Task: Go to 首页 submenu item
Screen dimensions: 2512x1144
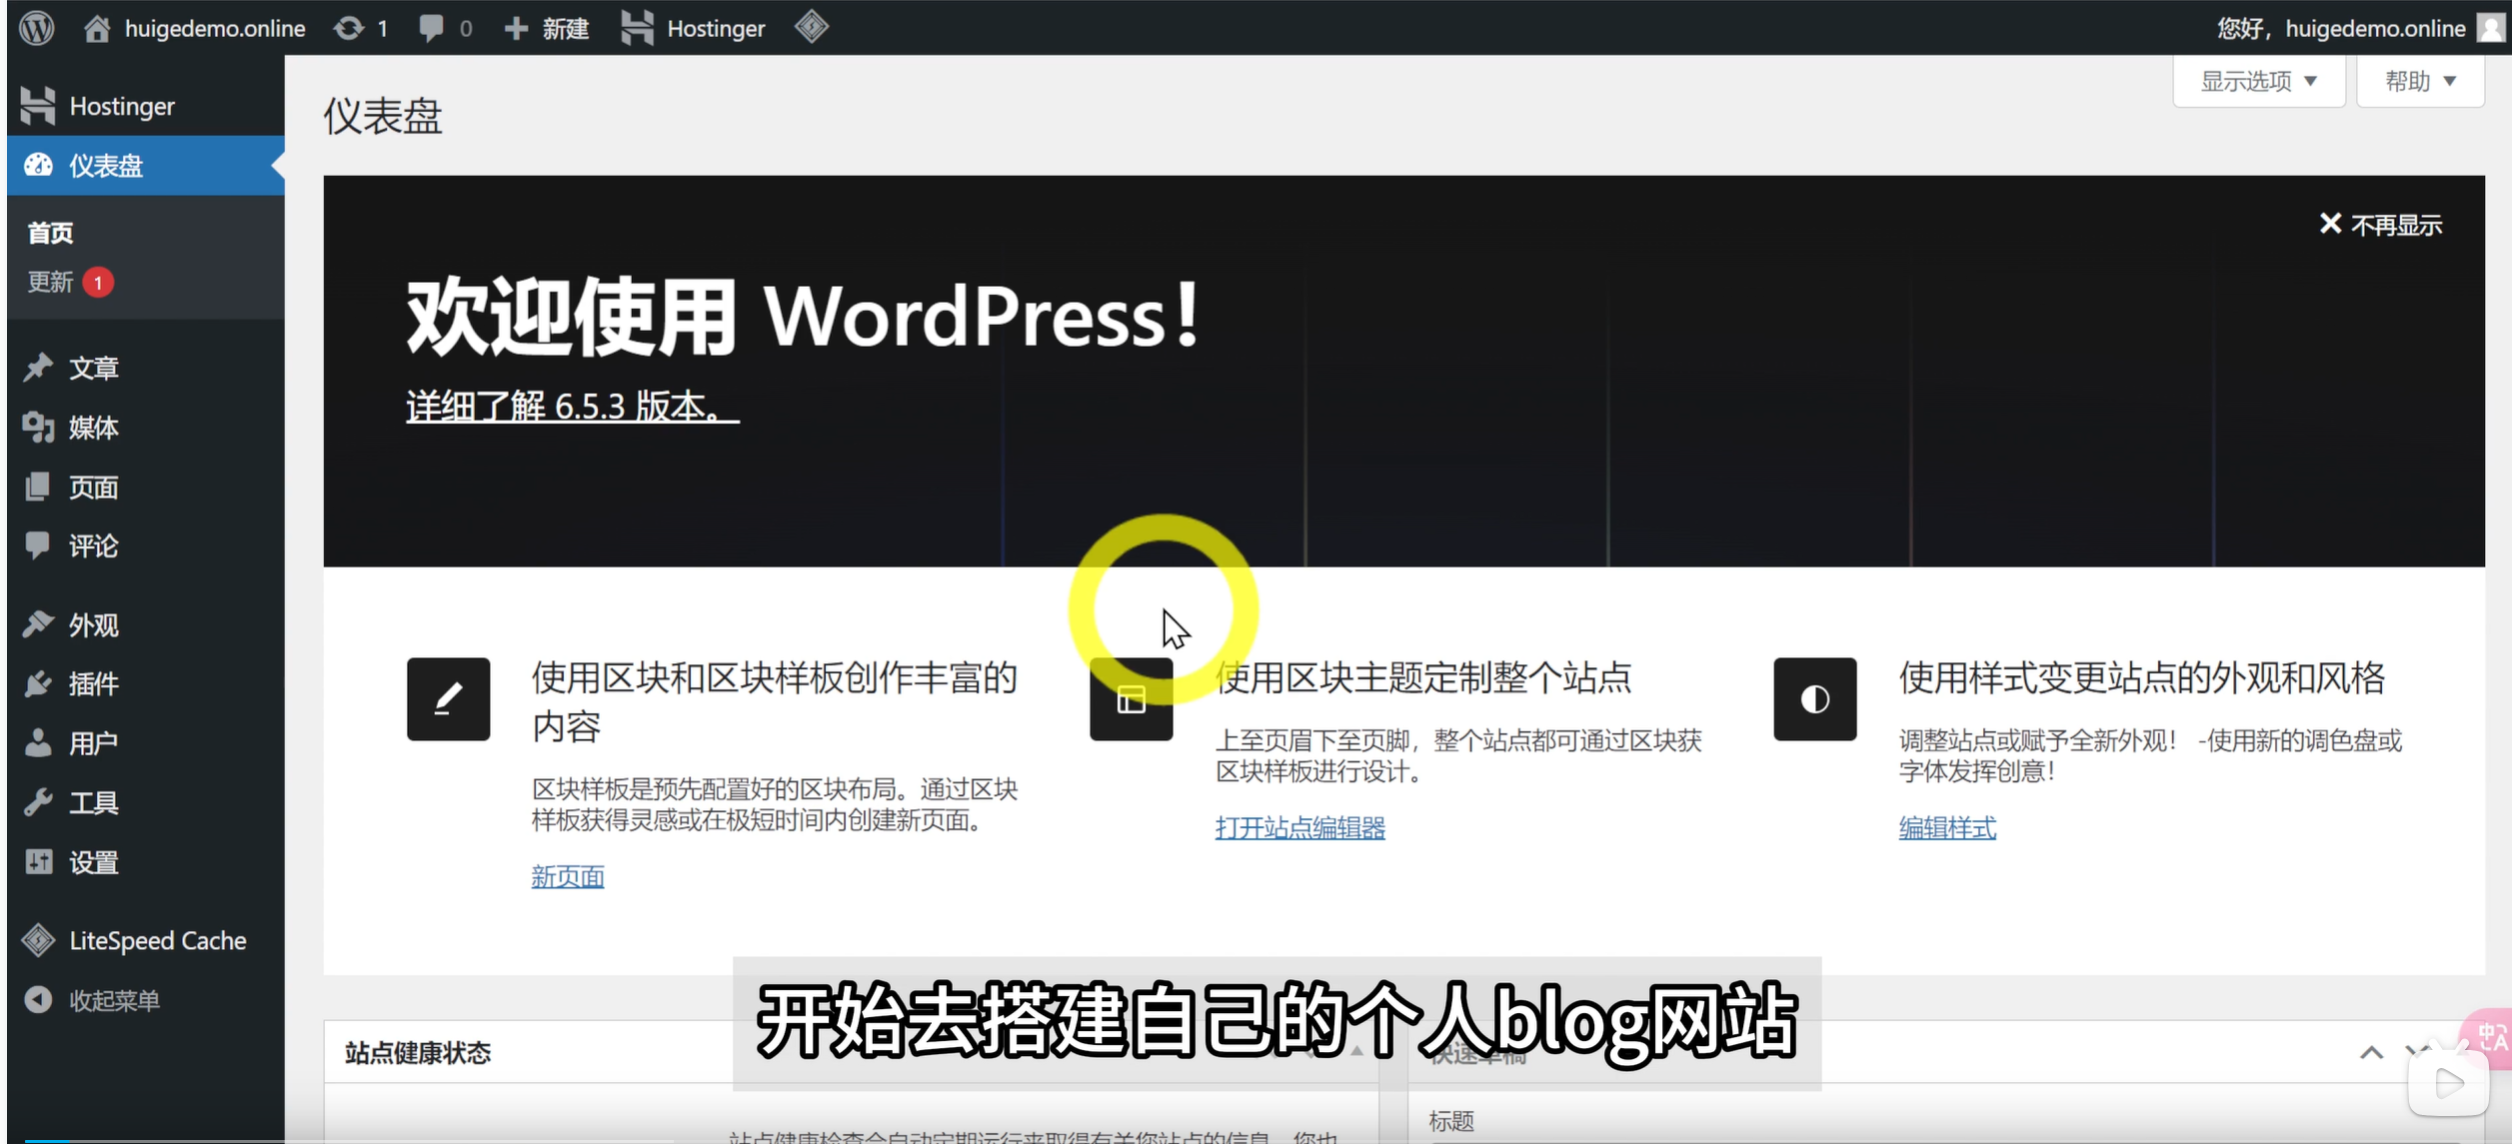Action: pos(50,233)
